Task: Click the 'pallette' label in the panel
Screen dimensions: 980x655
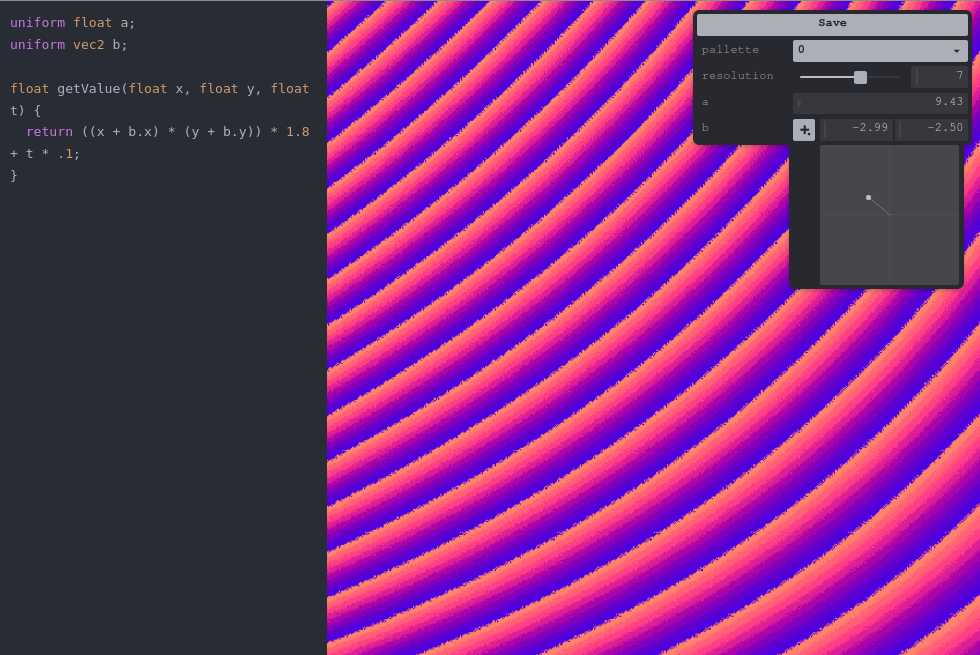Action: pos(730,50)
